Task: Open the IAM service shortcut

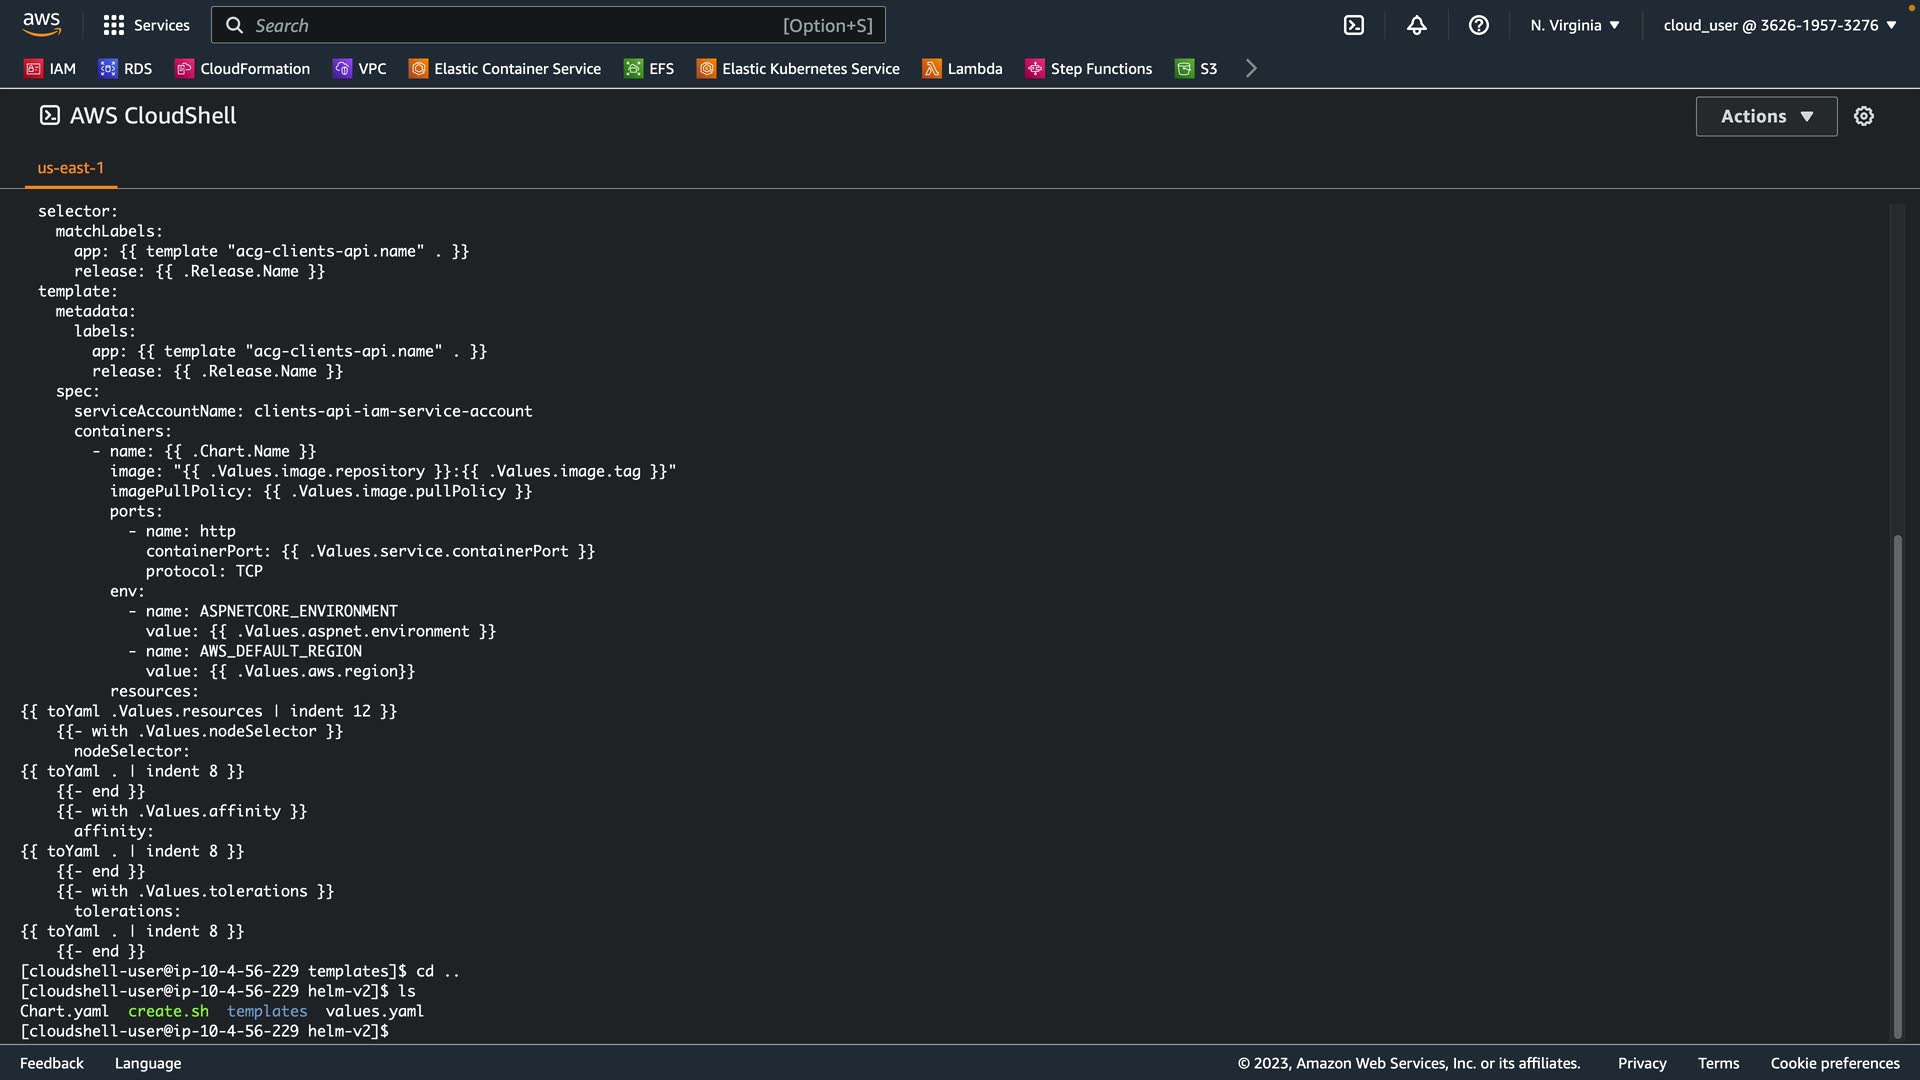Action: coord(50,68)
